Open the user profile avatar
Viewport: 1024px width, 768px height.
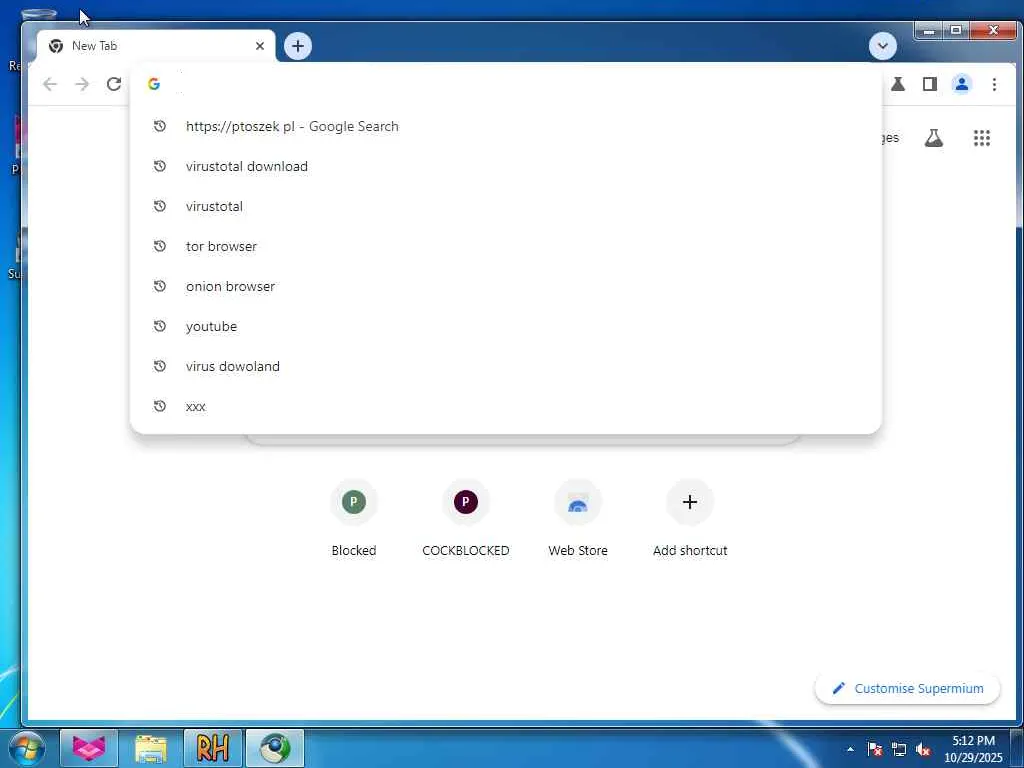click(962, 84)
